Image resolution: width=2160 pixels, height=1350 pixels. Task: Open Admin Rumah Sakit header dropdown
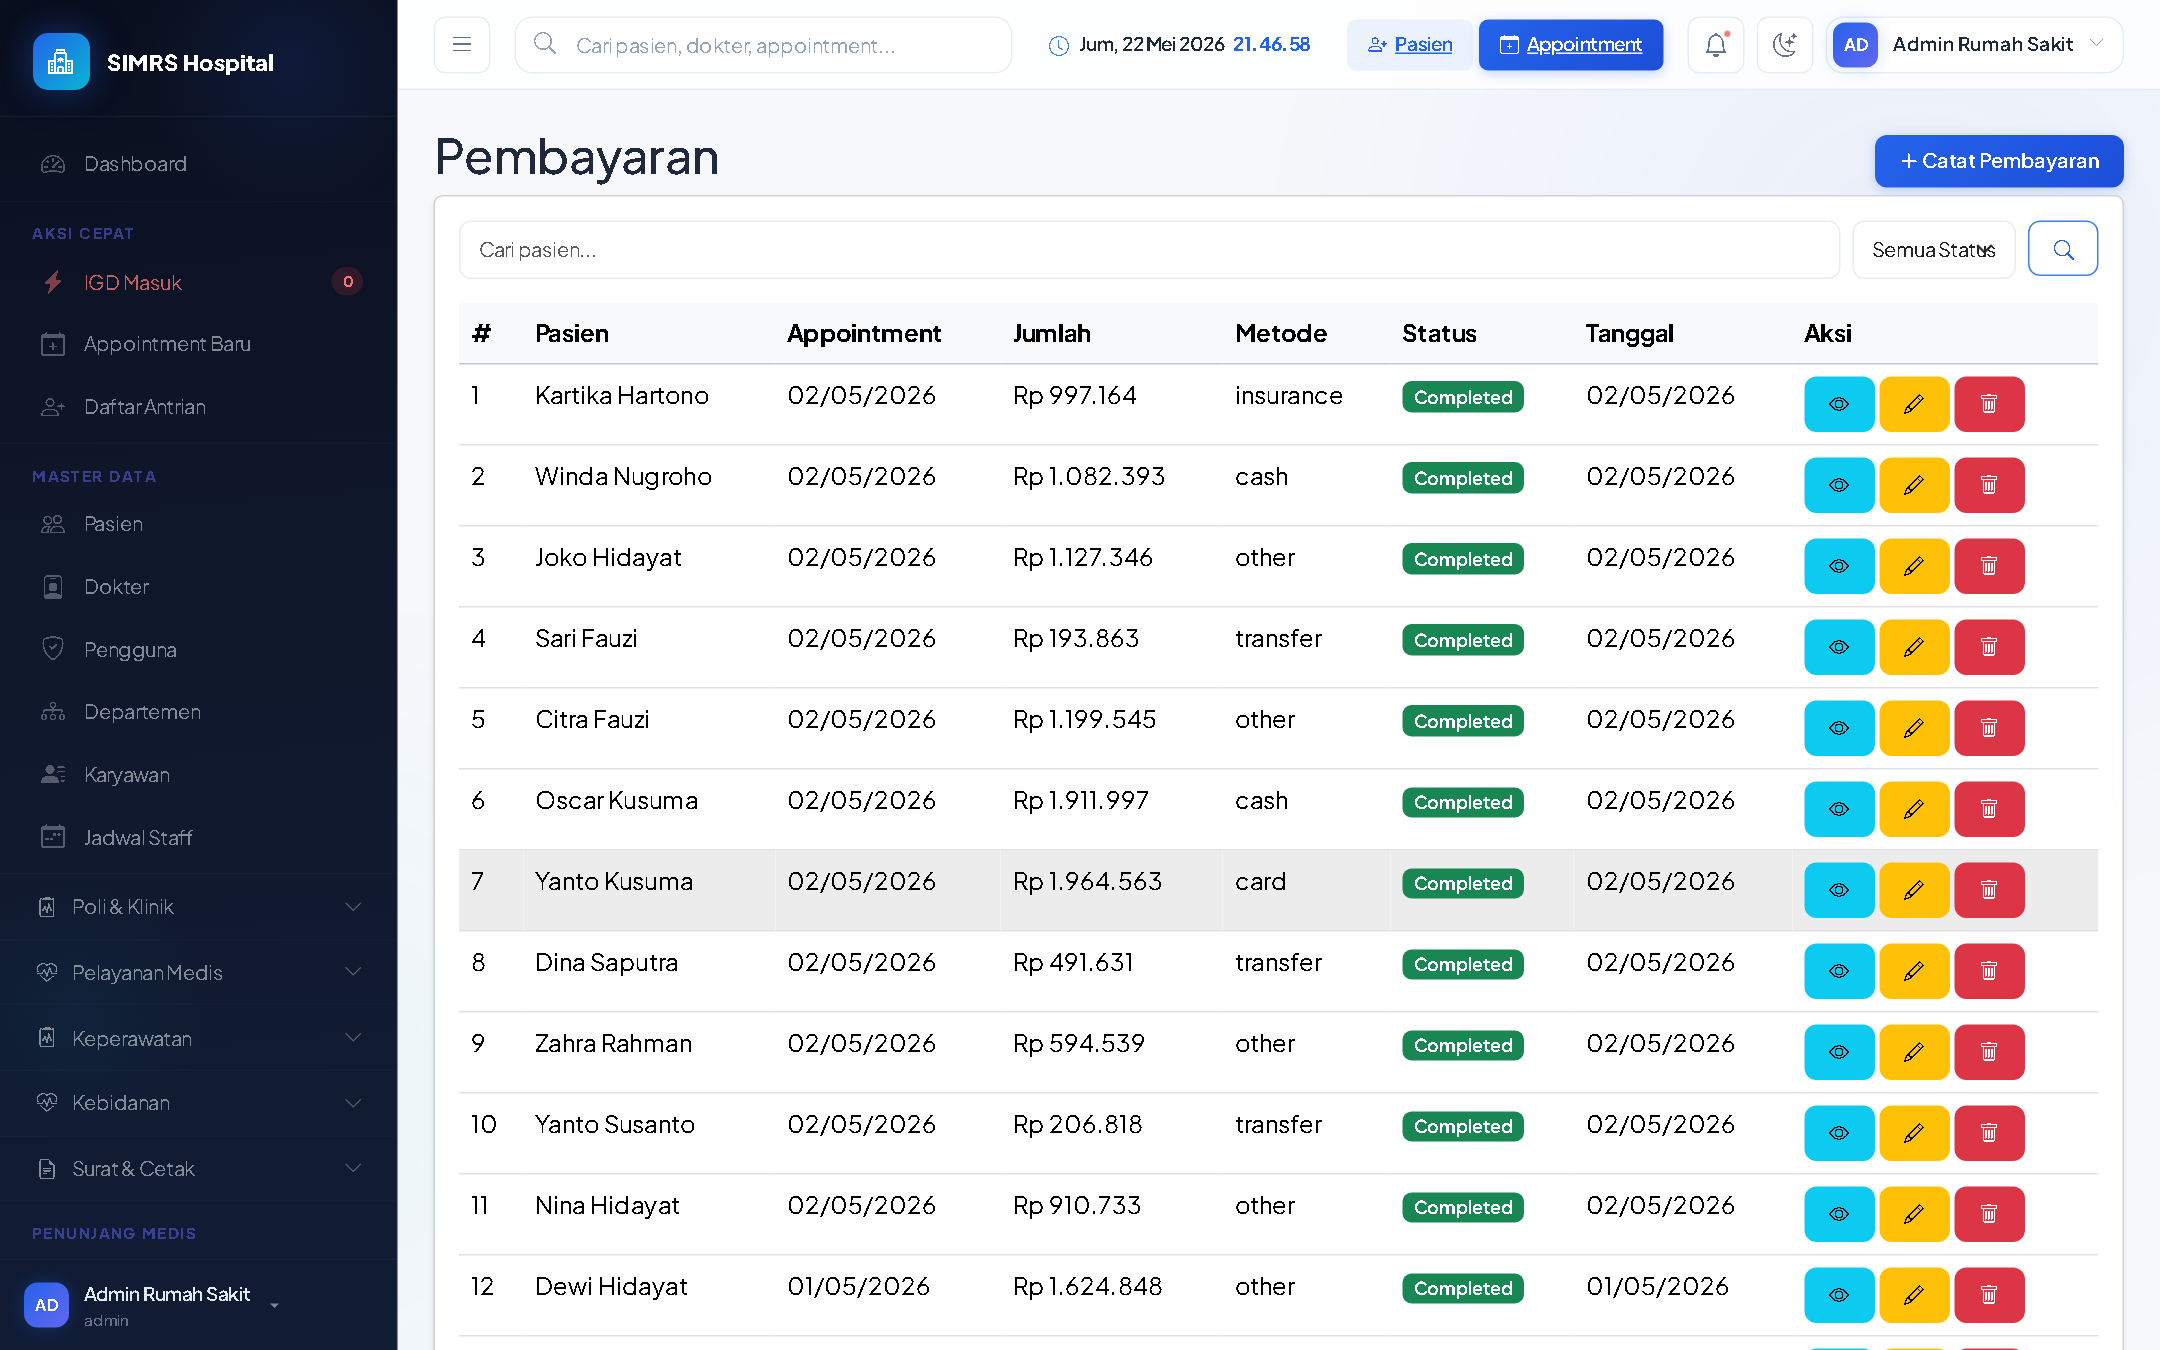1974,45
